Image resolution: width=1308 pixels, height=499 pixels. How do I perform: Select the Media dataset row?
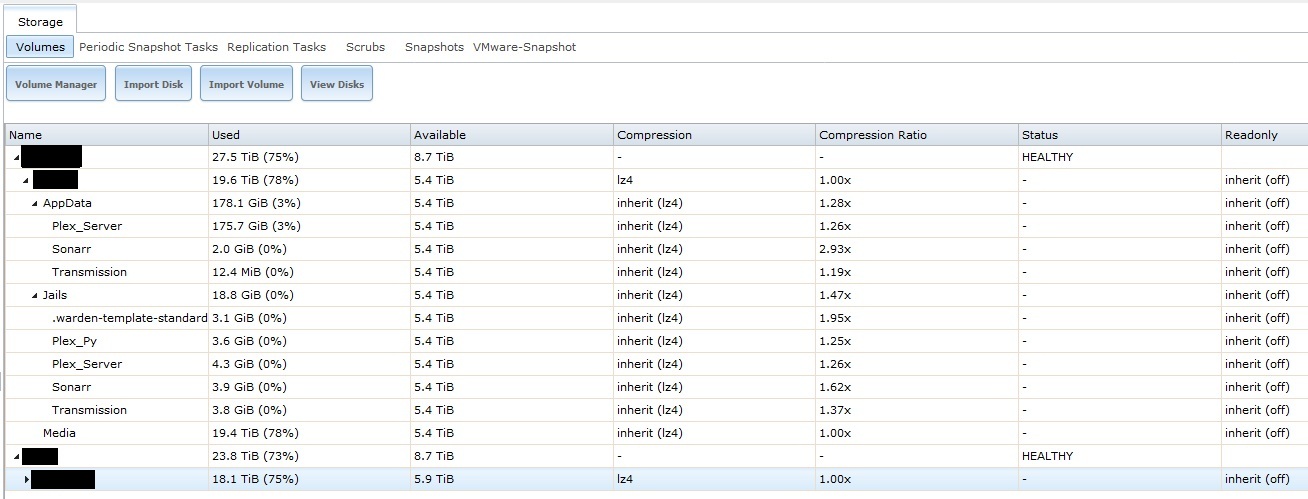[x=59, y=433]
